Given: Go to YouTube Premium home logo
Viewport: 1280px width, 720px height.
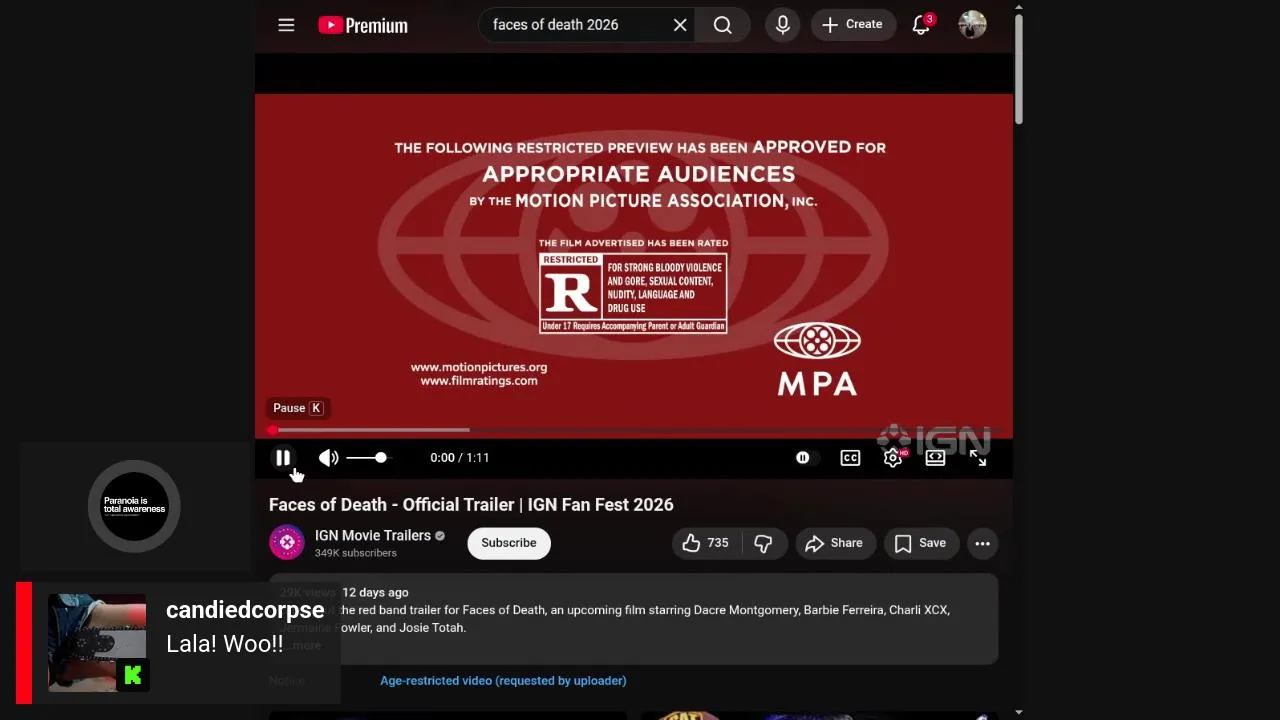Looking at the screenshot, I should pyautogui.click(x=363, y=25).
